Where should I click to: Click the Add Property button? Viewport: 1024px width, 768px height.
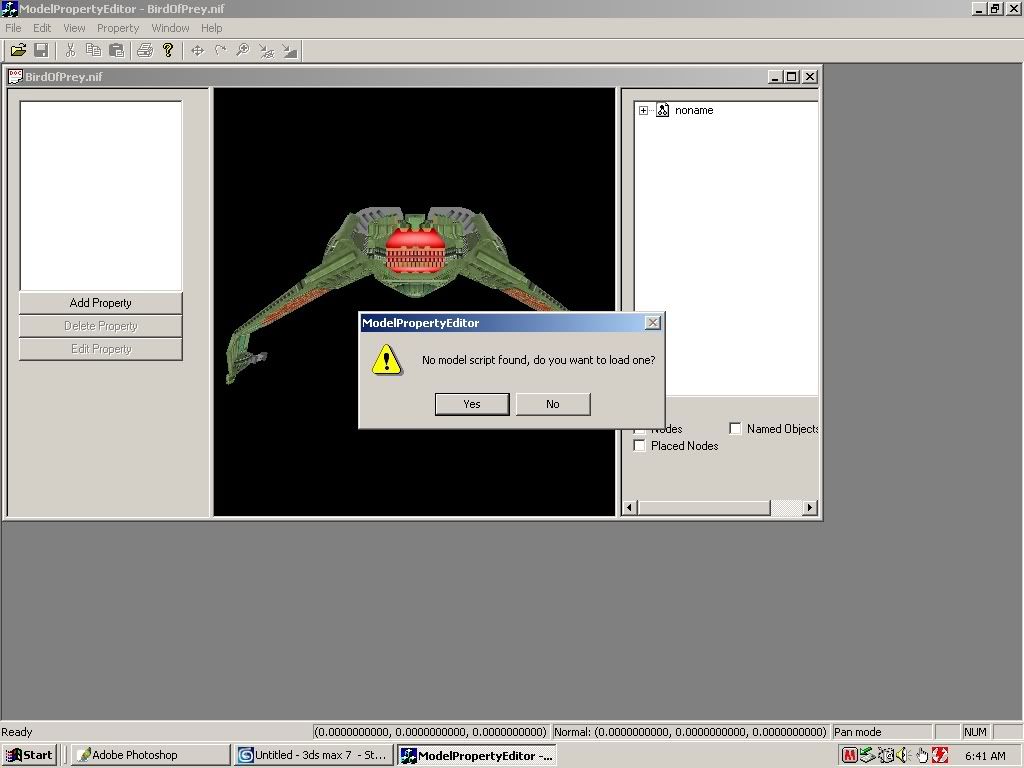101,303
